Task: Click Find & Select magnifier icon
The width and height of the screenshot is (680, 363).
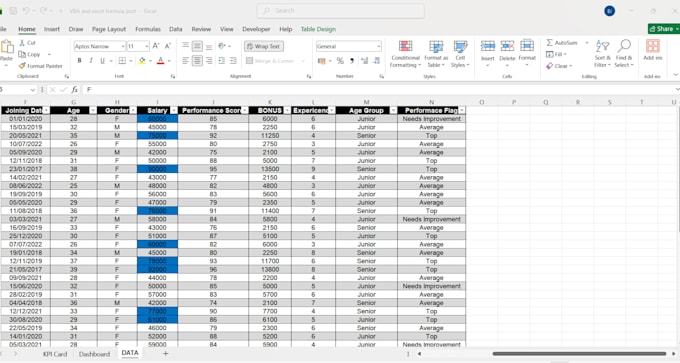Action: (x=624, y=46)
